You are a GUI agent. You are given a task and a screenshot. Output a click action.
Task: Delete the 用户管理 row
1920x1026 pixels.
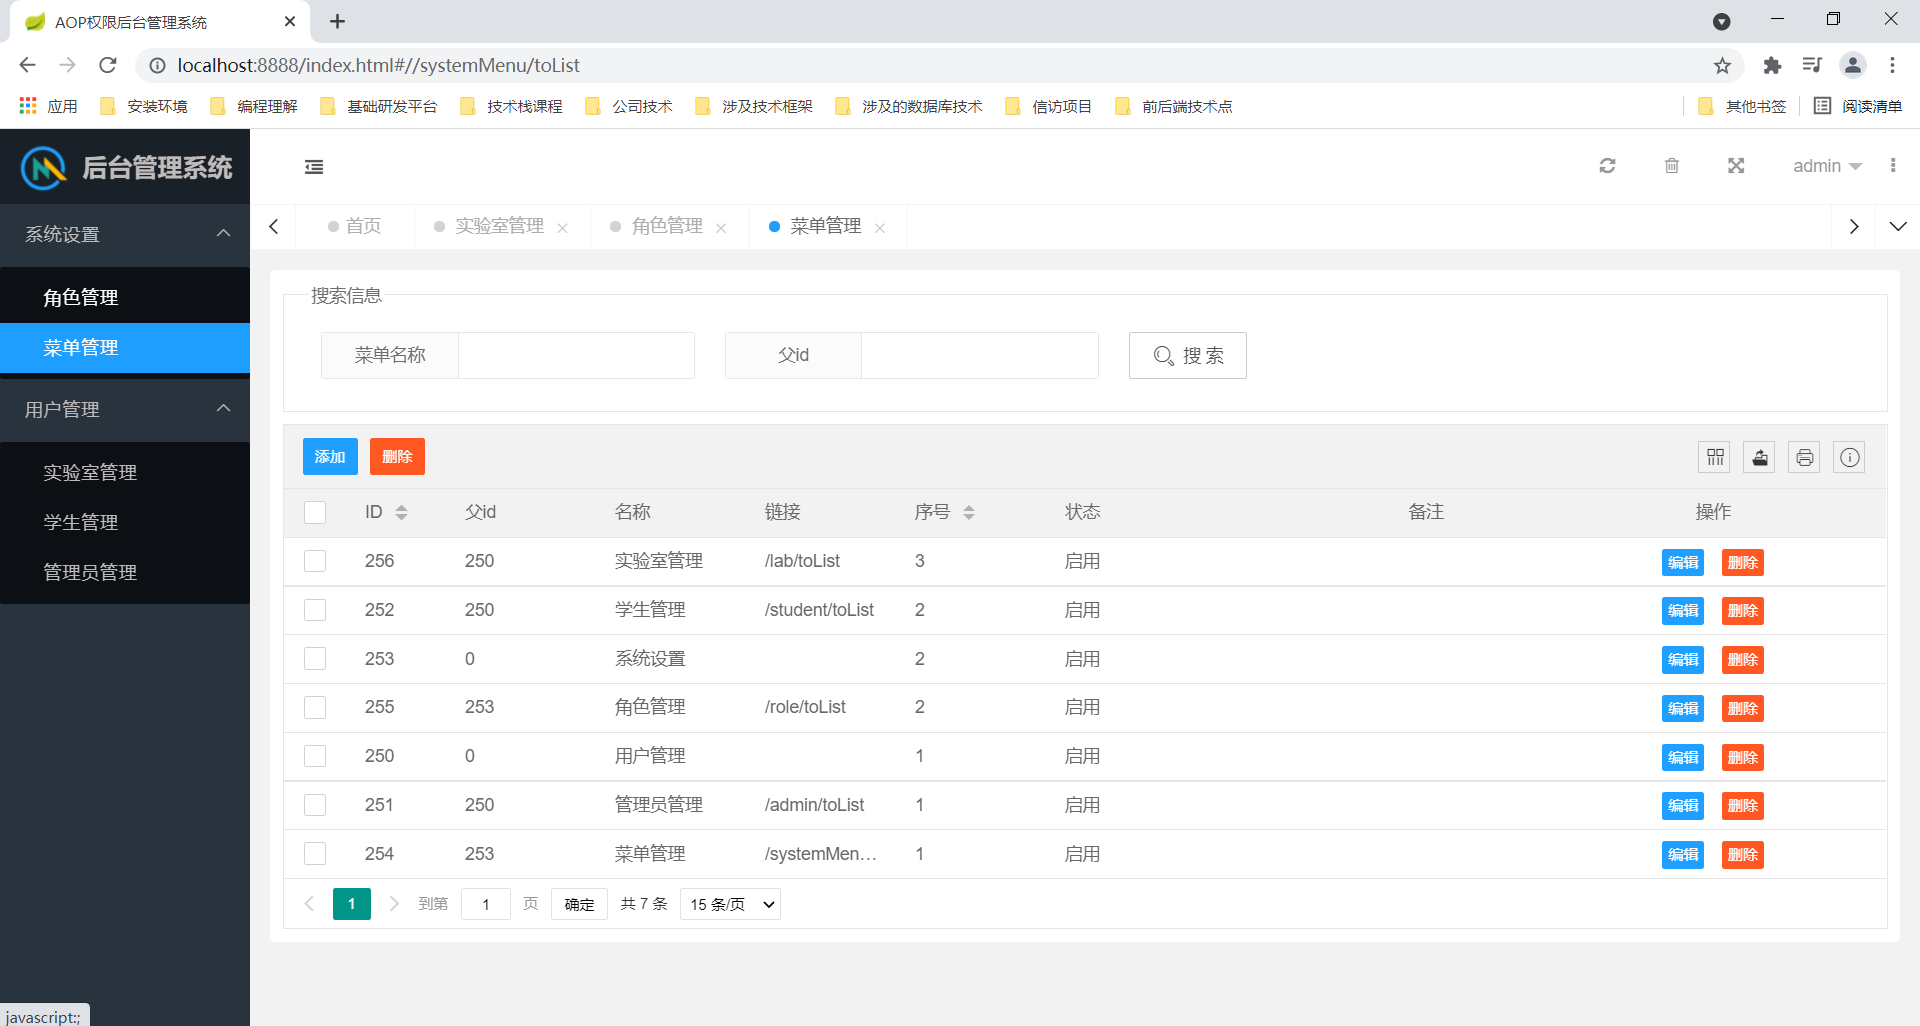point(1742,757)
